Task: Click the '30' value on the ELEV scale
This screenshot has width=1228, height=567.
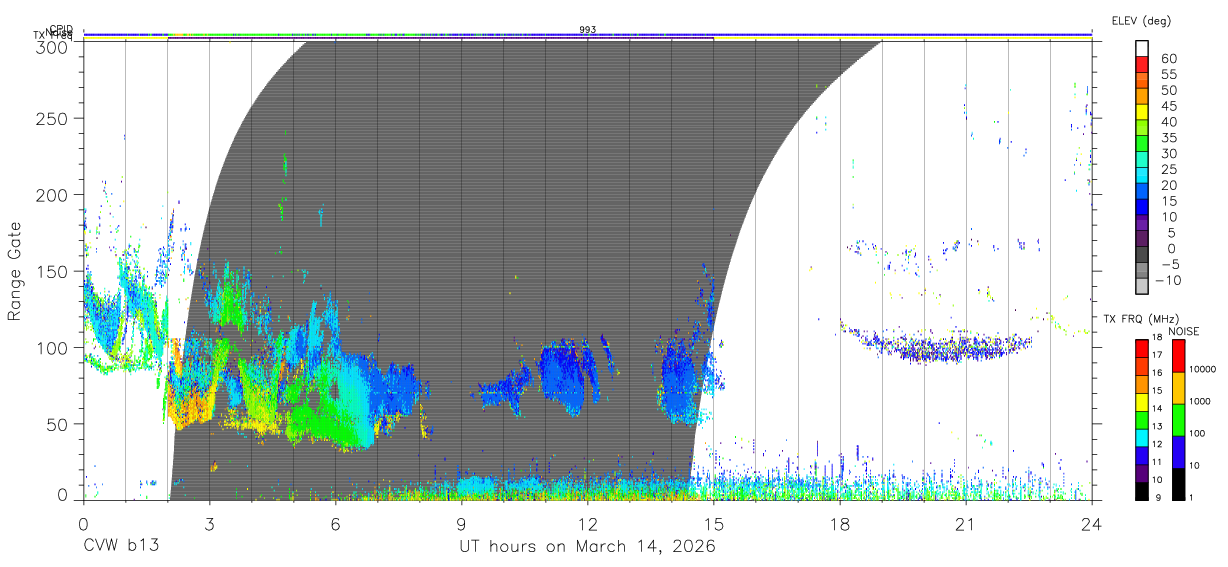Action: [1168, 154]
